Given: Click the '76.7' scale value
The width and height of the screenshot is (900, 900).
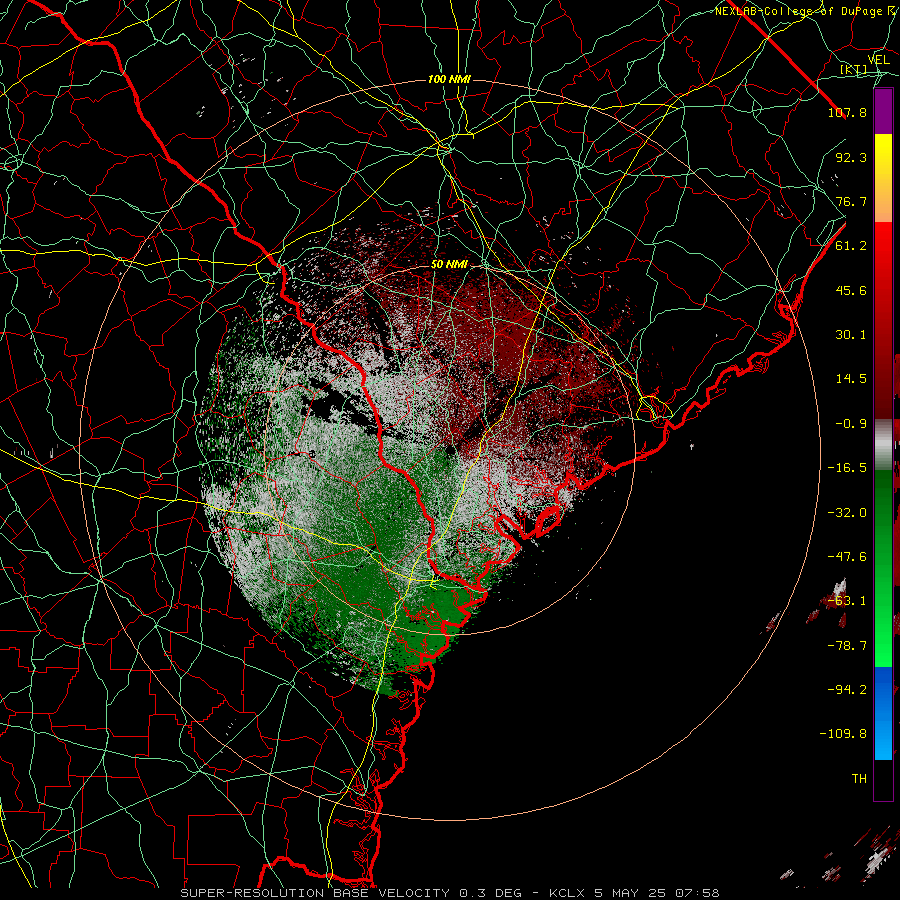Looking at the screenshot, I should coord(851,201).
